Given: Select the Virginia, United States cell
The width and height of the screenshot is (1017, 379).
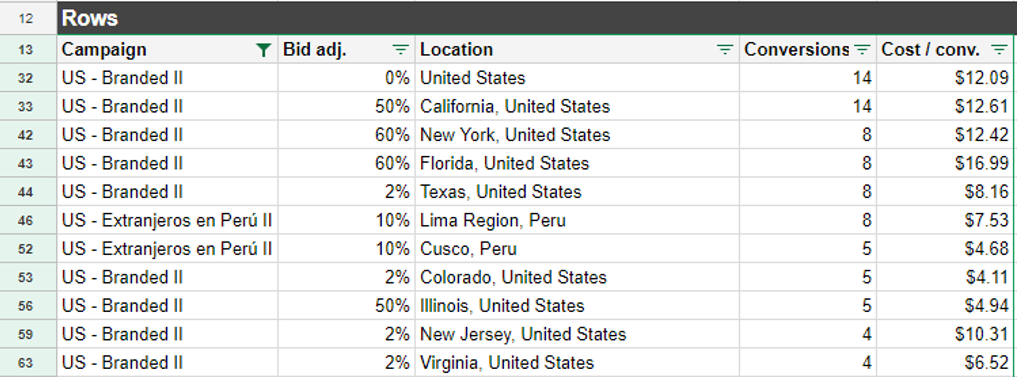Looking at the screenshot, I should (577, 363).
